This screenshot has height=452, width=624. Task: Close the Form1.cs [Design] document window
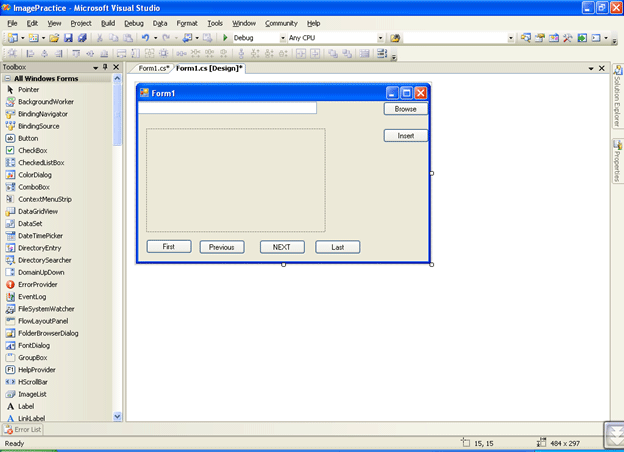602,68
